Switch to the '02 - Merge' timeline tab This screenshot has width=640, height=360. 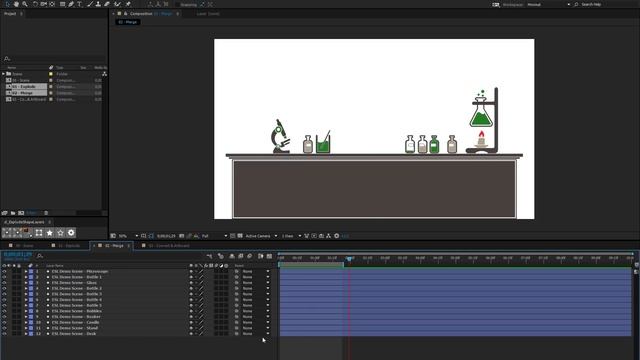tap(114, 246)
